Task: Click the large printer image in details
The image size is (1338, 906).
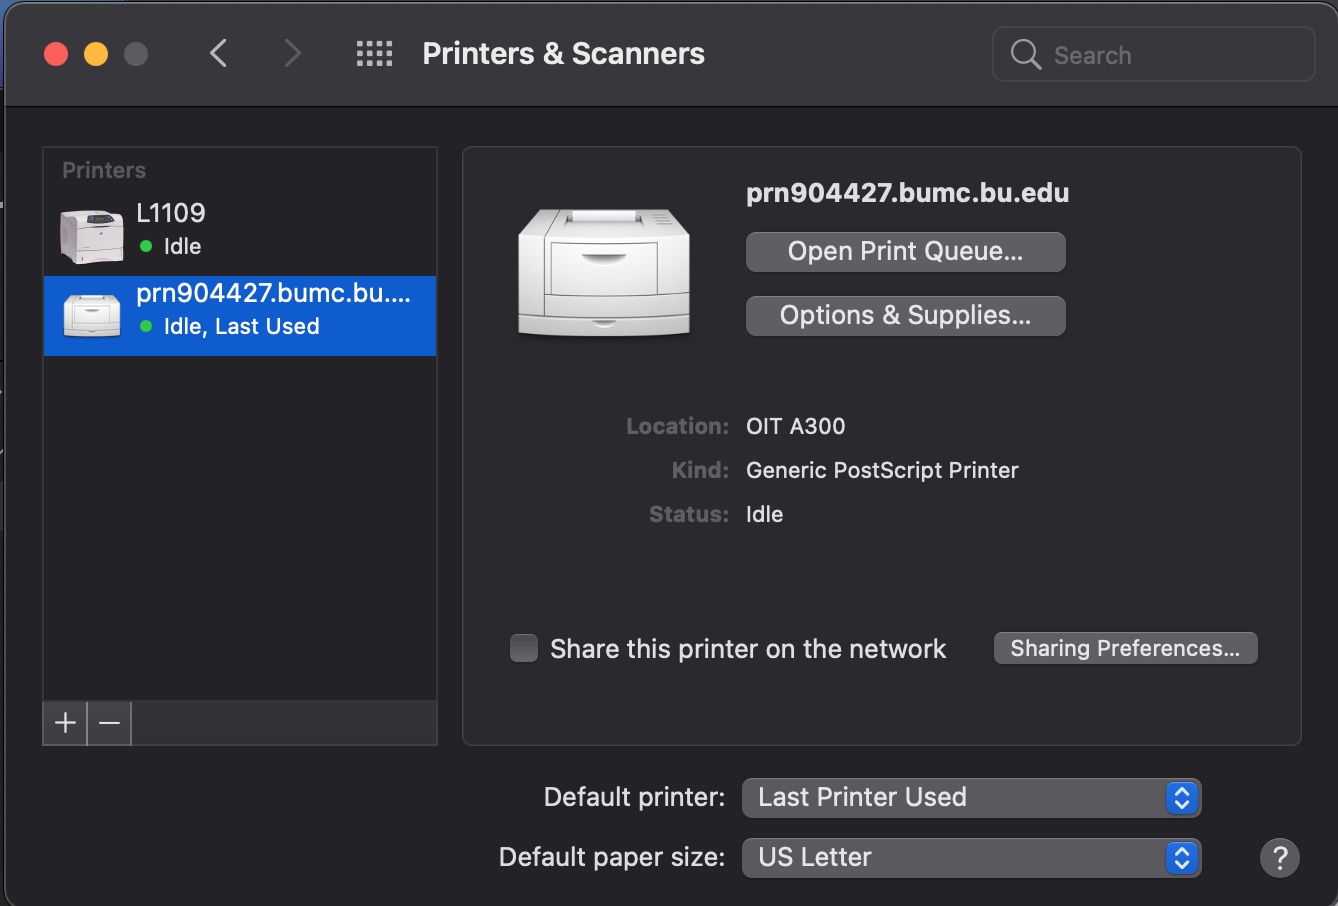Action: tap(604, 272)
